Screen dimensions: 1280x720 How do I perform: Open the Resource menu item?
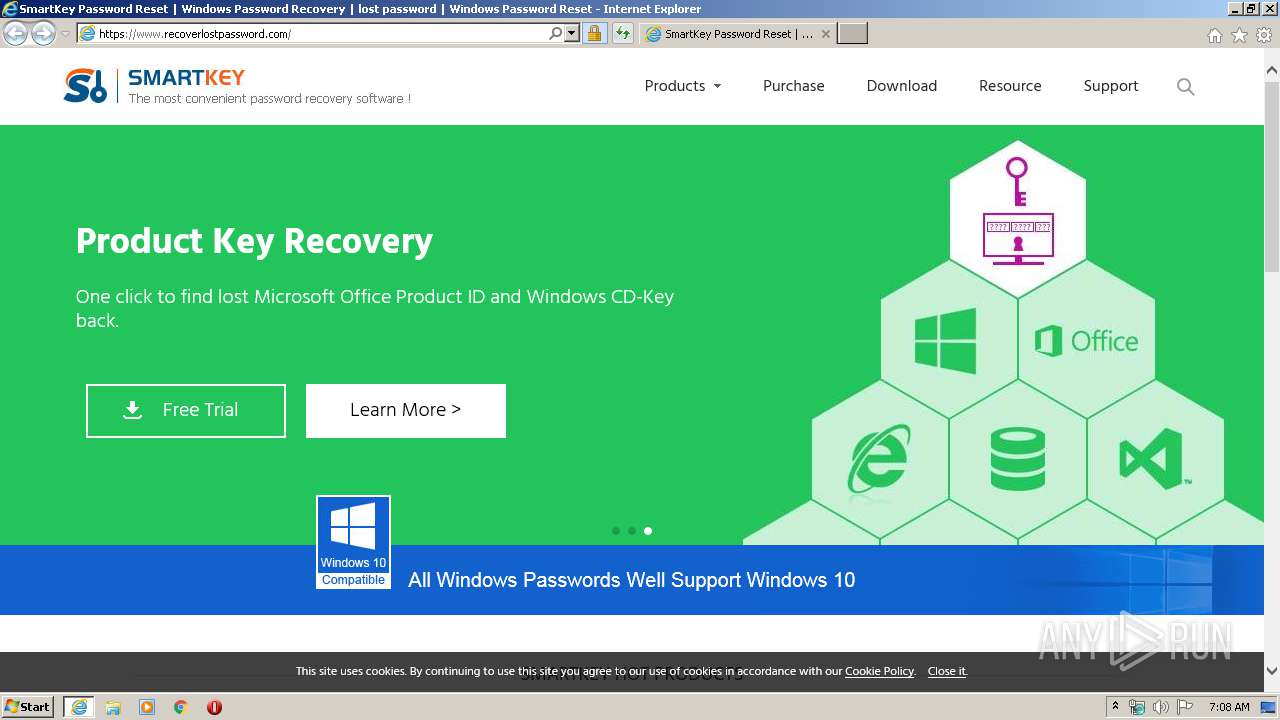coord(1010,86)
